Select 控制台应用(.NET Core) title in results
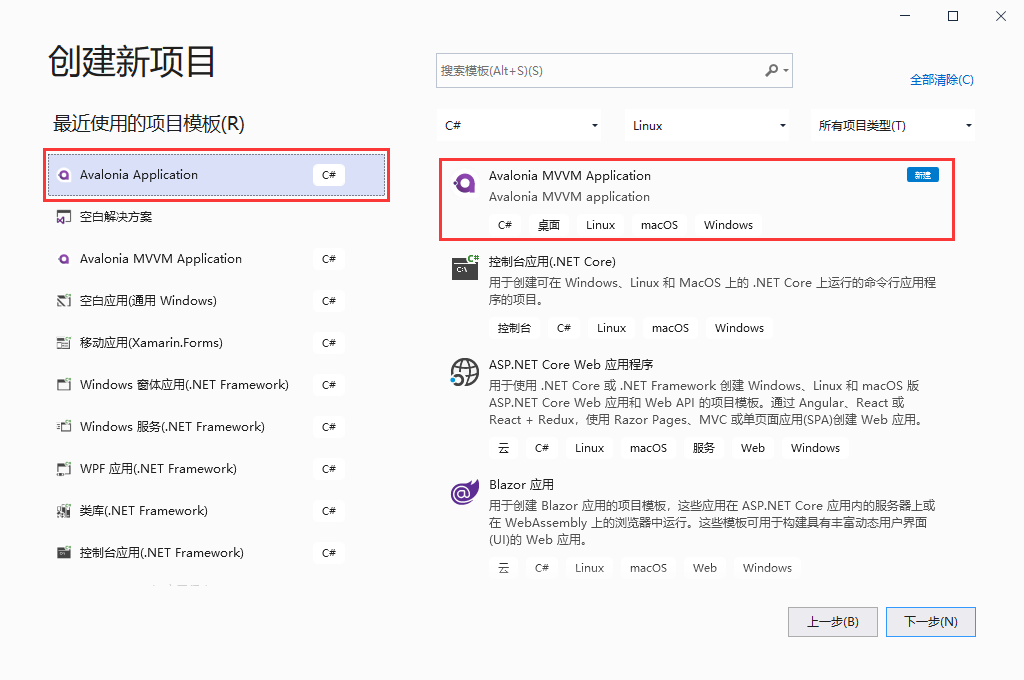 click(552, 262)
